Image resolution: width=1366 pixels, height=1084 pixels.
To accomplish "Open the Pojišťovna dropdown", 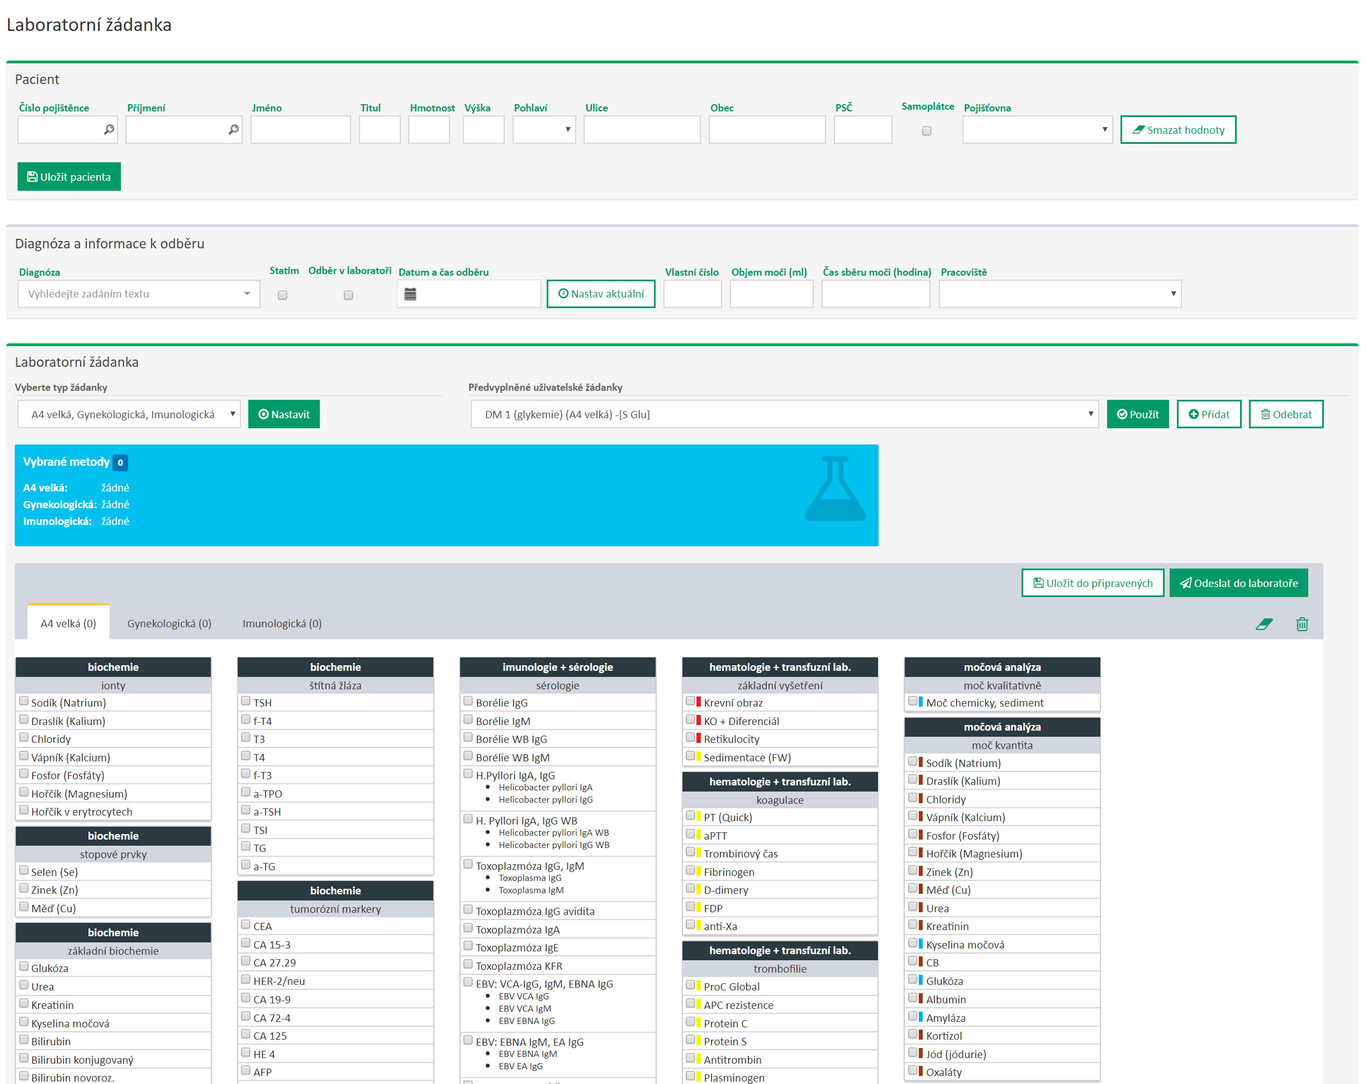I will (1037, 130).
